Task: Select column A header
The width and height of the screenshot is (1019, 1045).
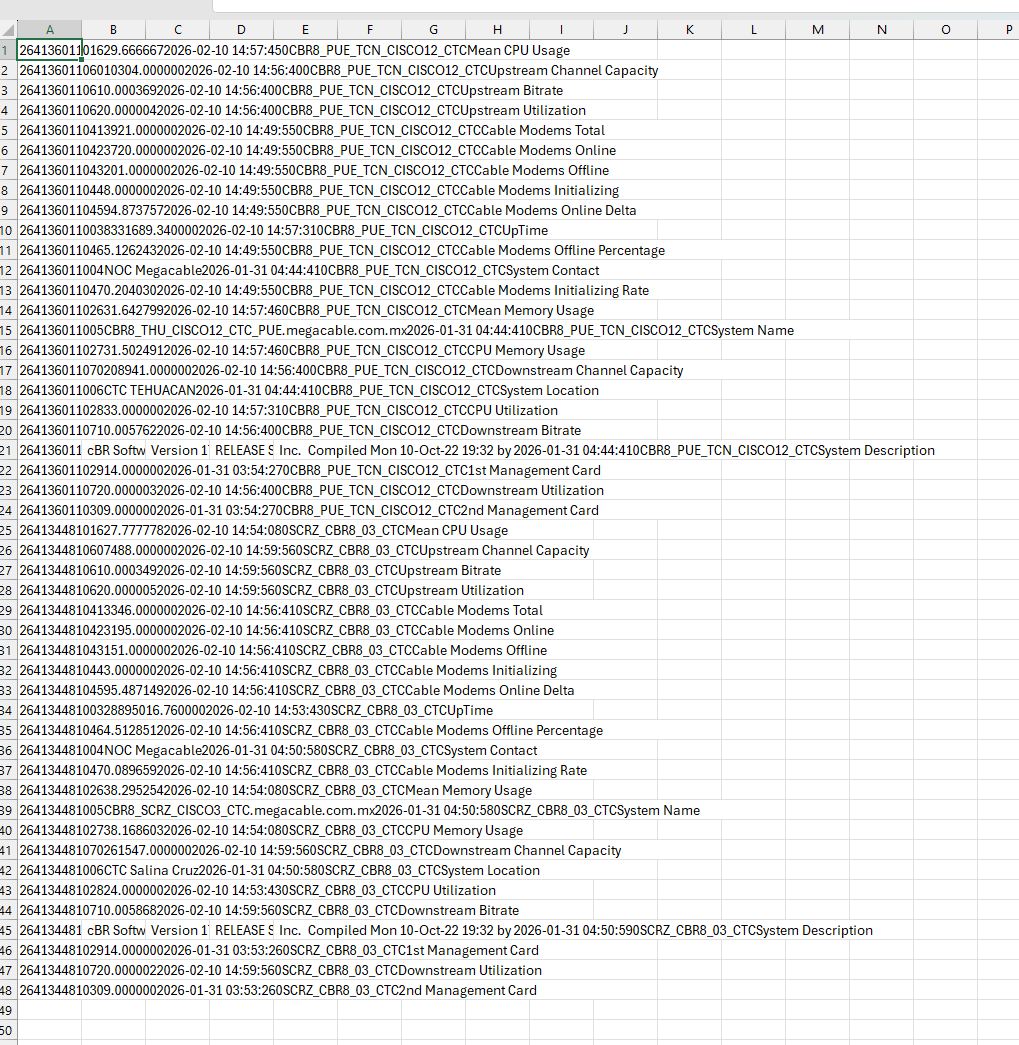Action: (x=50, y=30)
